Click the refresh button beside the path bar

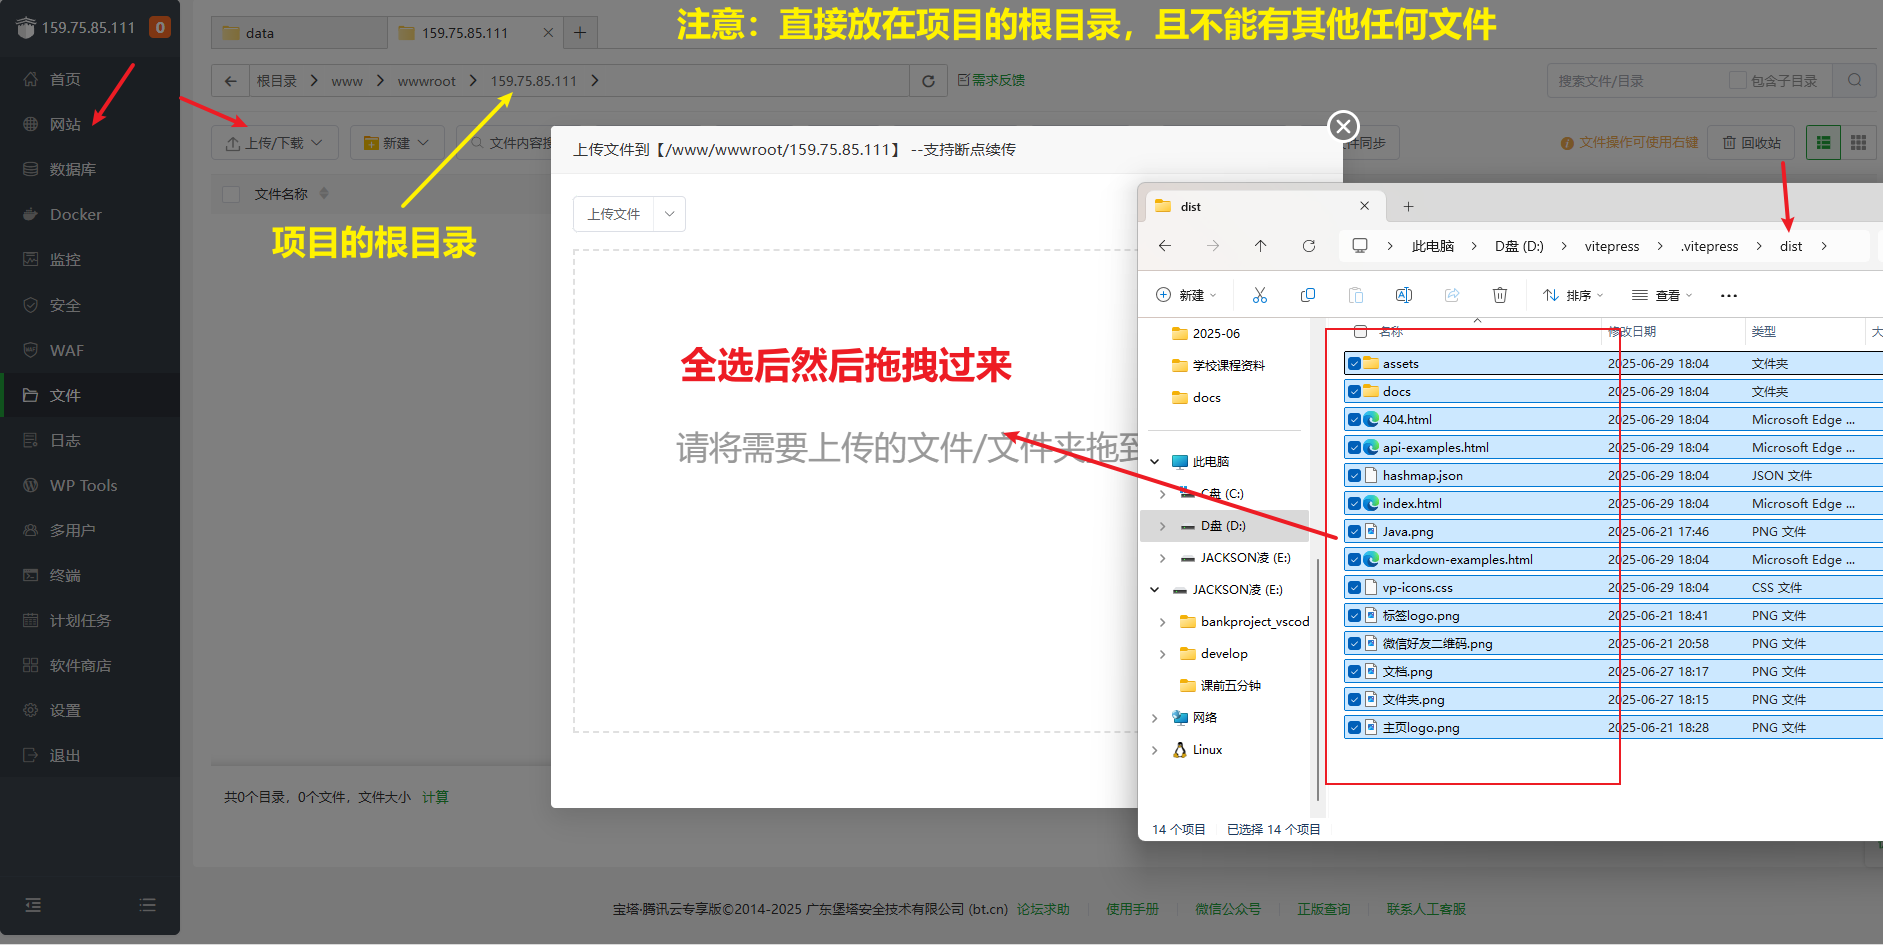click(x=928, y=81)
